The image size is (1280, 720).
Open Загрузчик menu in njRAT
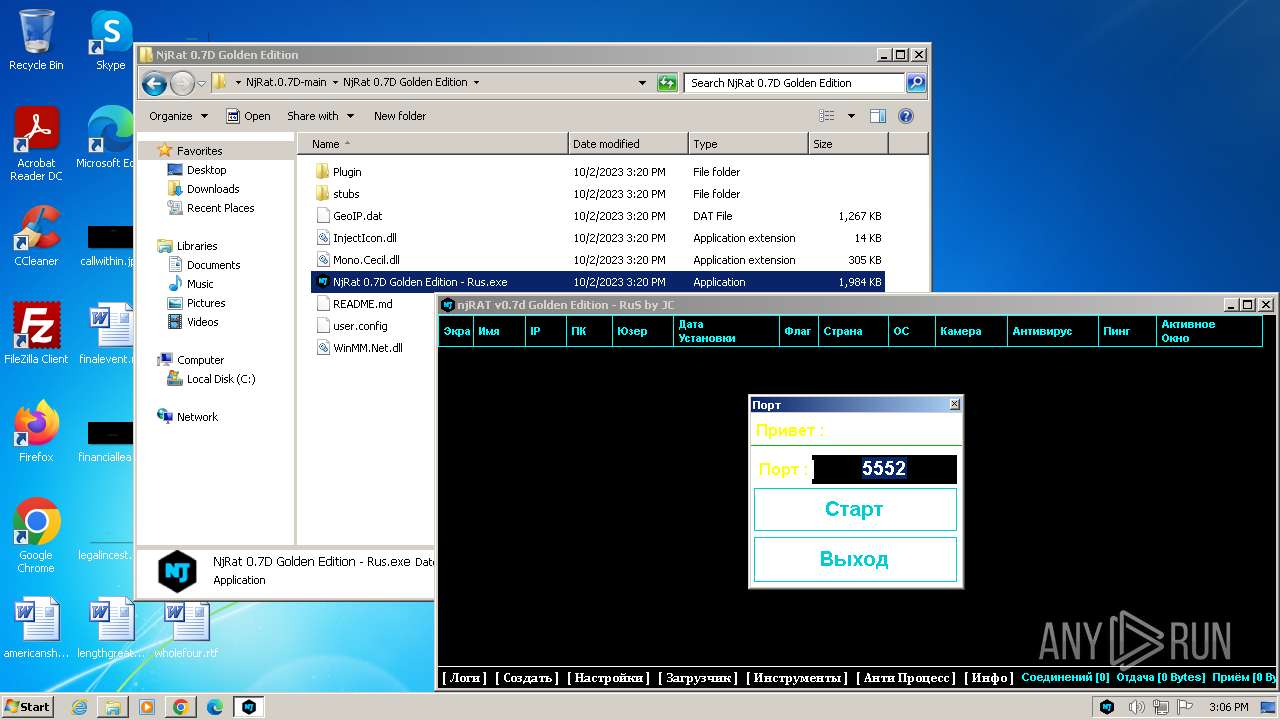(x=698, y=678)
